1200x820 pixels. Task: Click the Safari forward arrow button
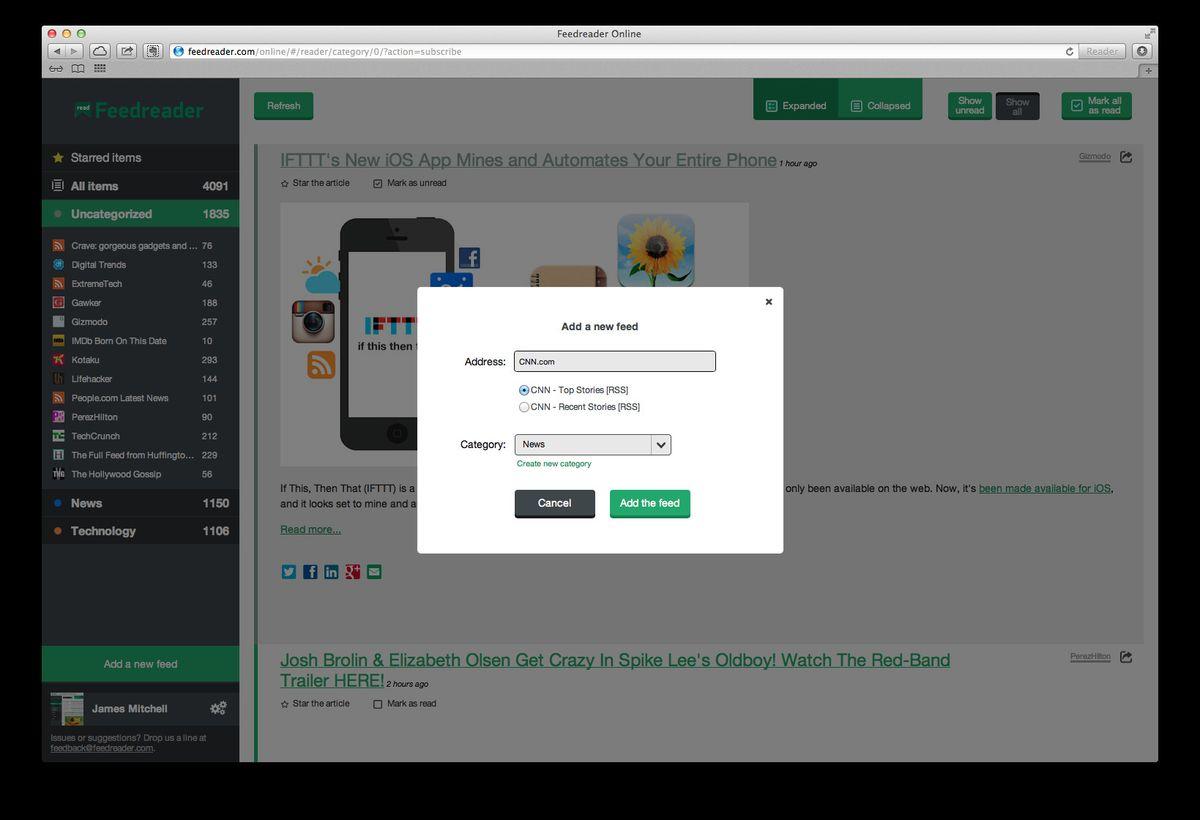74,51
